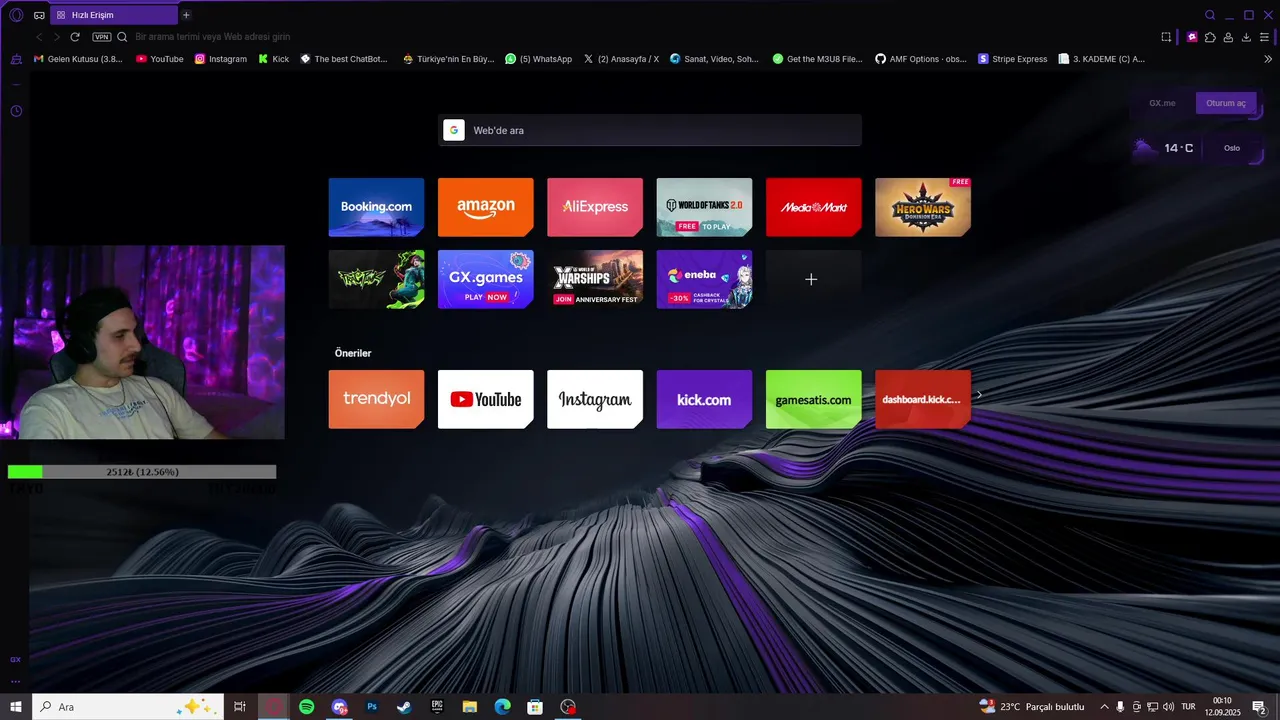Open Instagram bookmark in bookmarks bar

(x=221, y=59)
